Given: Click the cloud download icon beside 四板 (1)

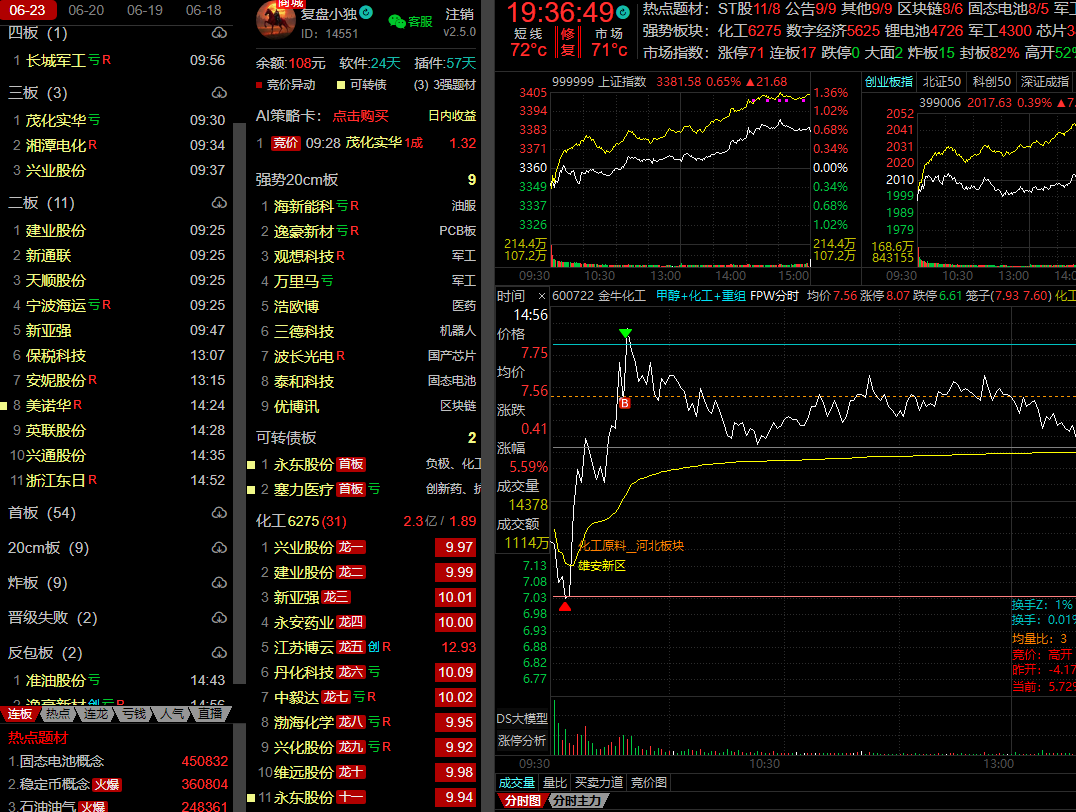Looking at the screenshot, I should coord(219,33).
